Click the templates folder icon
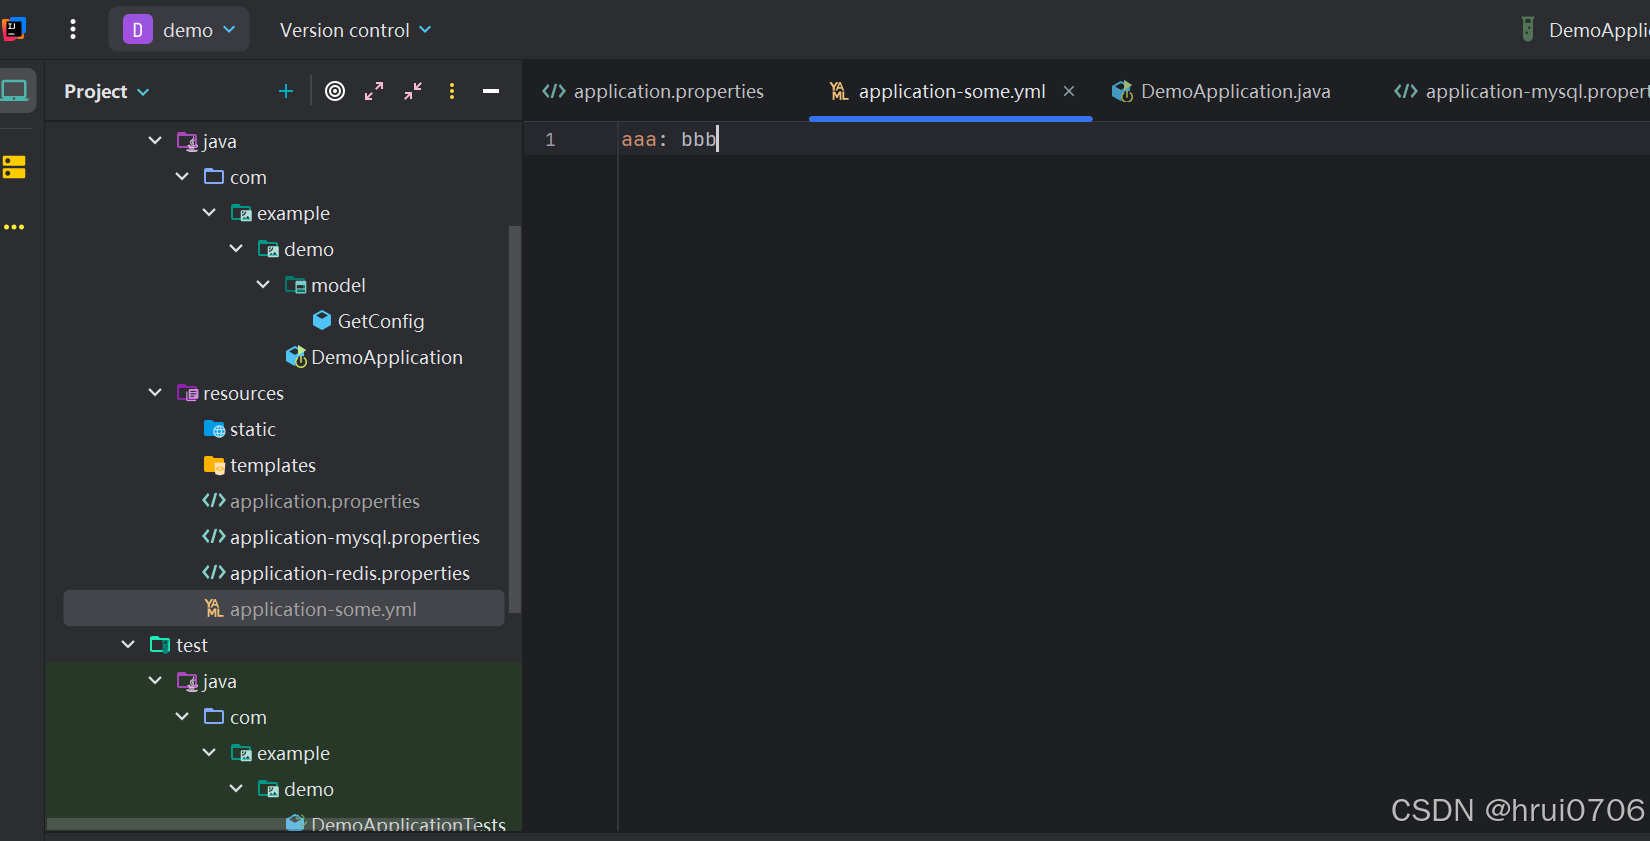 click(214, 465)
